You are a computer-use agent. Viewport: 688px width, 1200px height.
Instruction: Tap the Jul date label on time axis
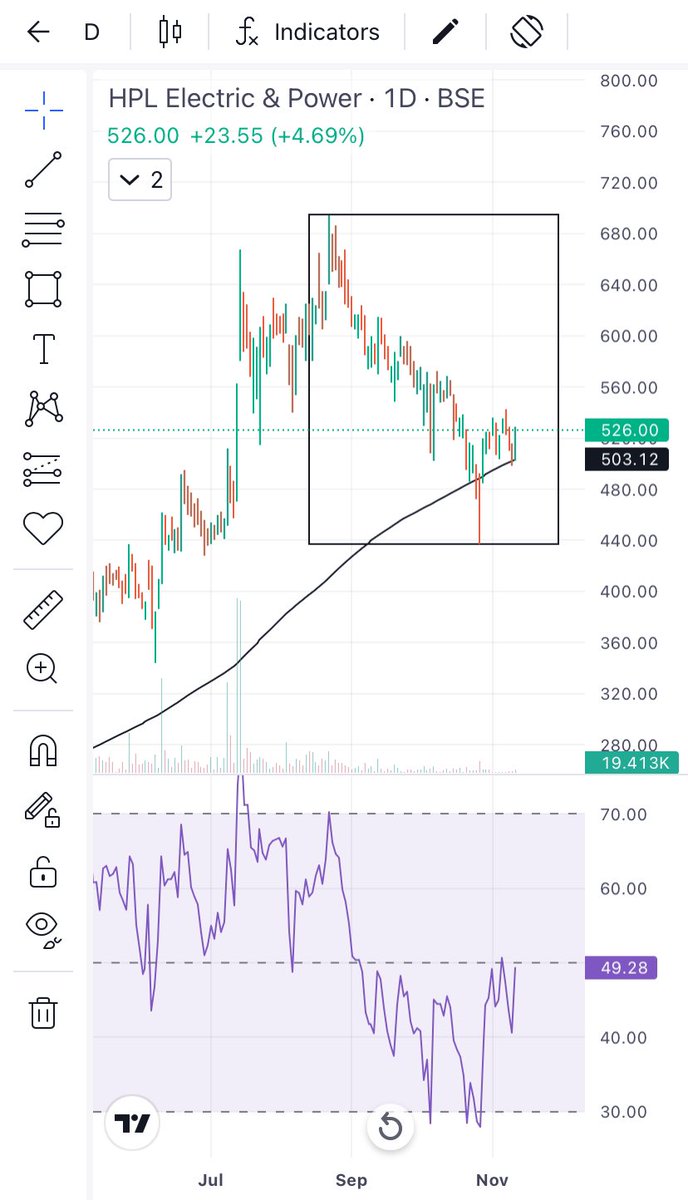point(211,1180)
